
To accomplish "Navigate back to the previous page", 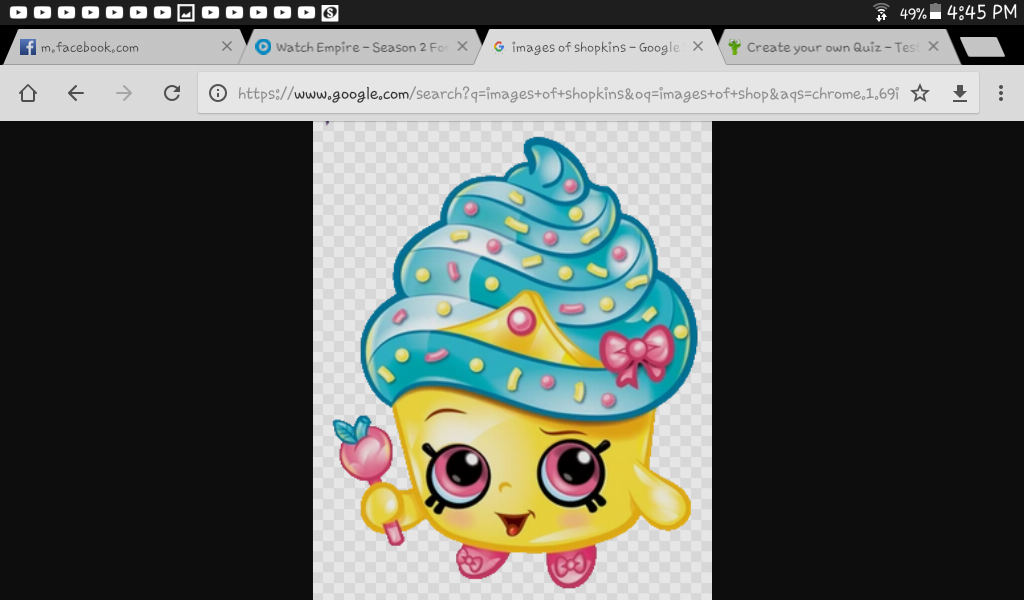I will click(76, 93).
